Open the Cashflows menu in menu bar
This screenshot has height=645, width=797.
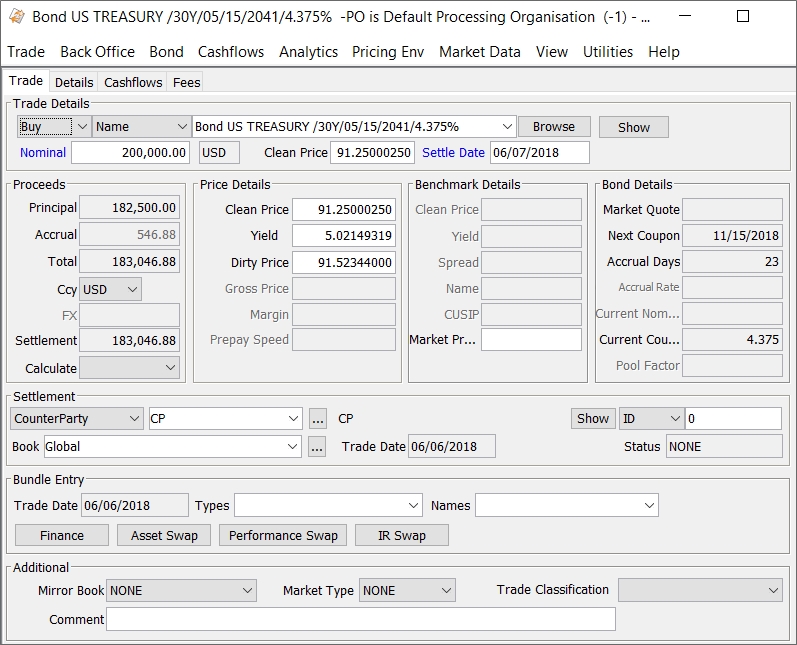click(x=231, y=52)
